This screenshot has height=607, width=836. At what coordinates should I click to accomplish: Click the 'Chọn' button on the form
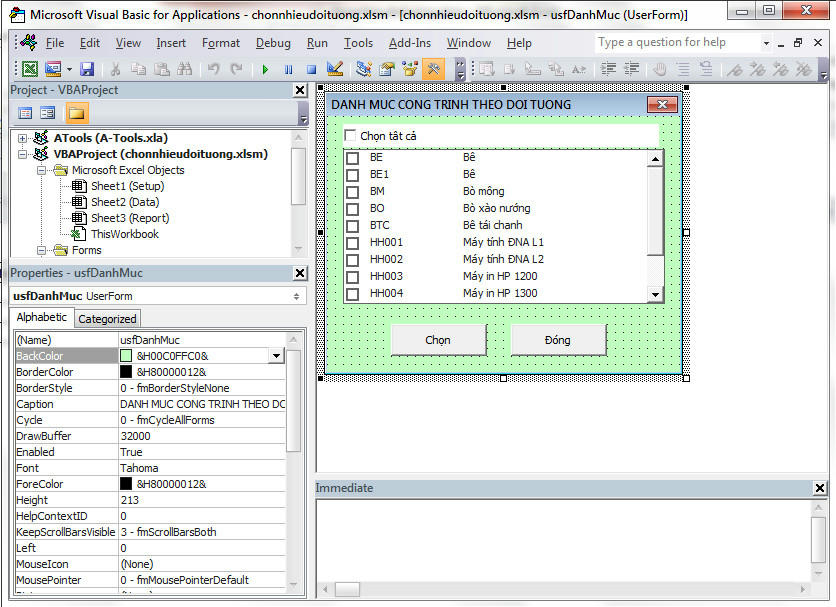tap(438, 340)
